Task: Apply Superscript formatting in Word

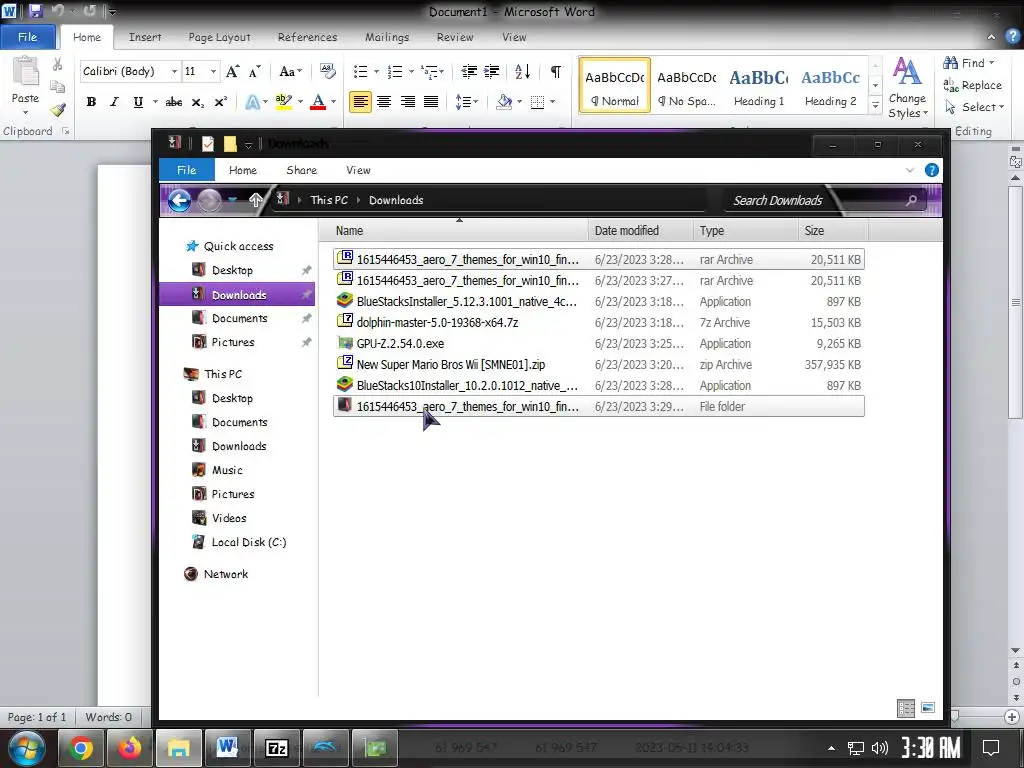Action: tap(221, 102)
